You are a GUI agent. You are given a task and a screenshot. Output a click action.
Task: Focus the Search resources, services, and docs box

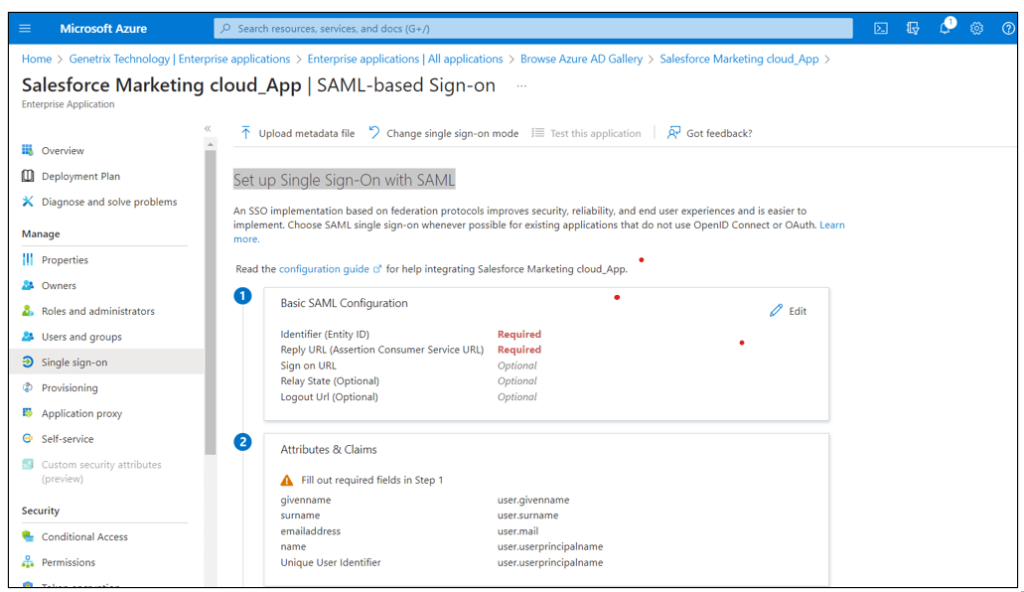[533, 28]
